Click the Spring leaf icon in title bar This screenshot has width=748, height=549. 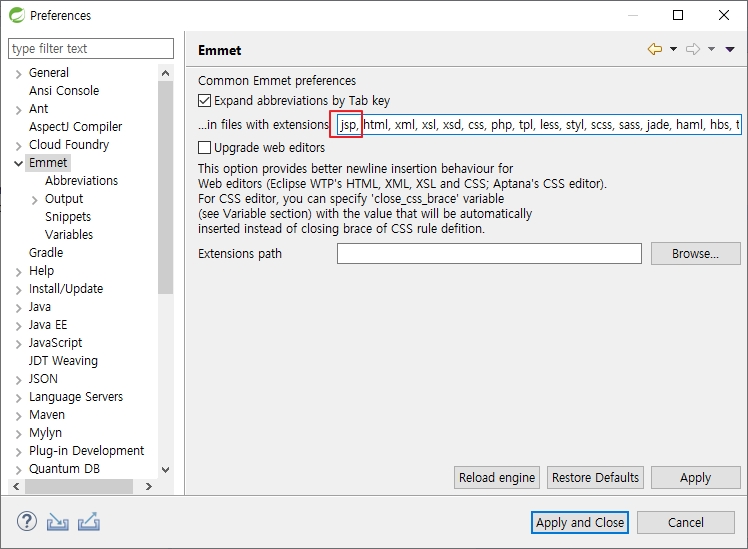pos(17,15)
